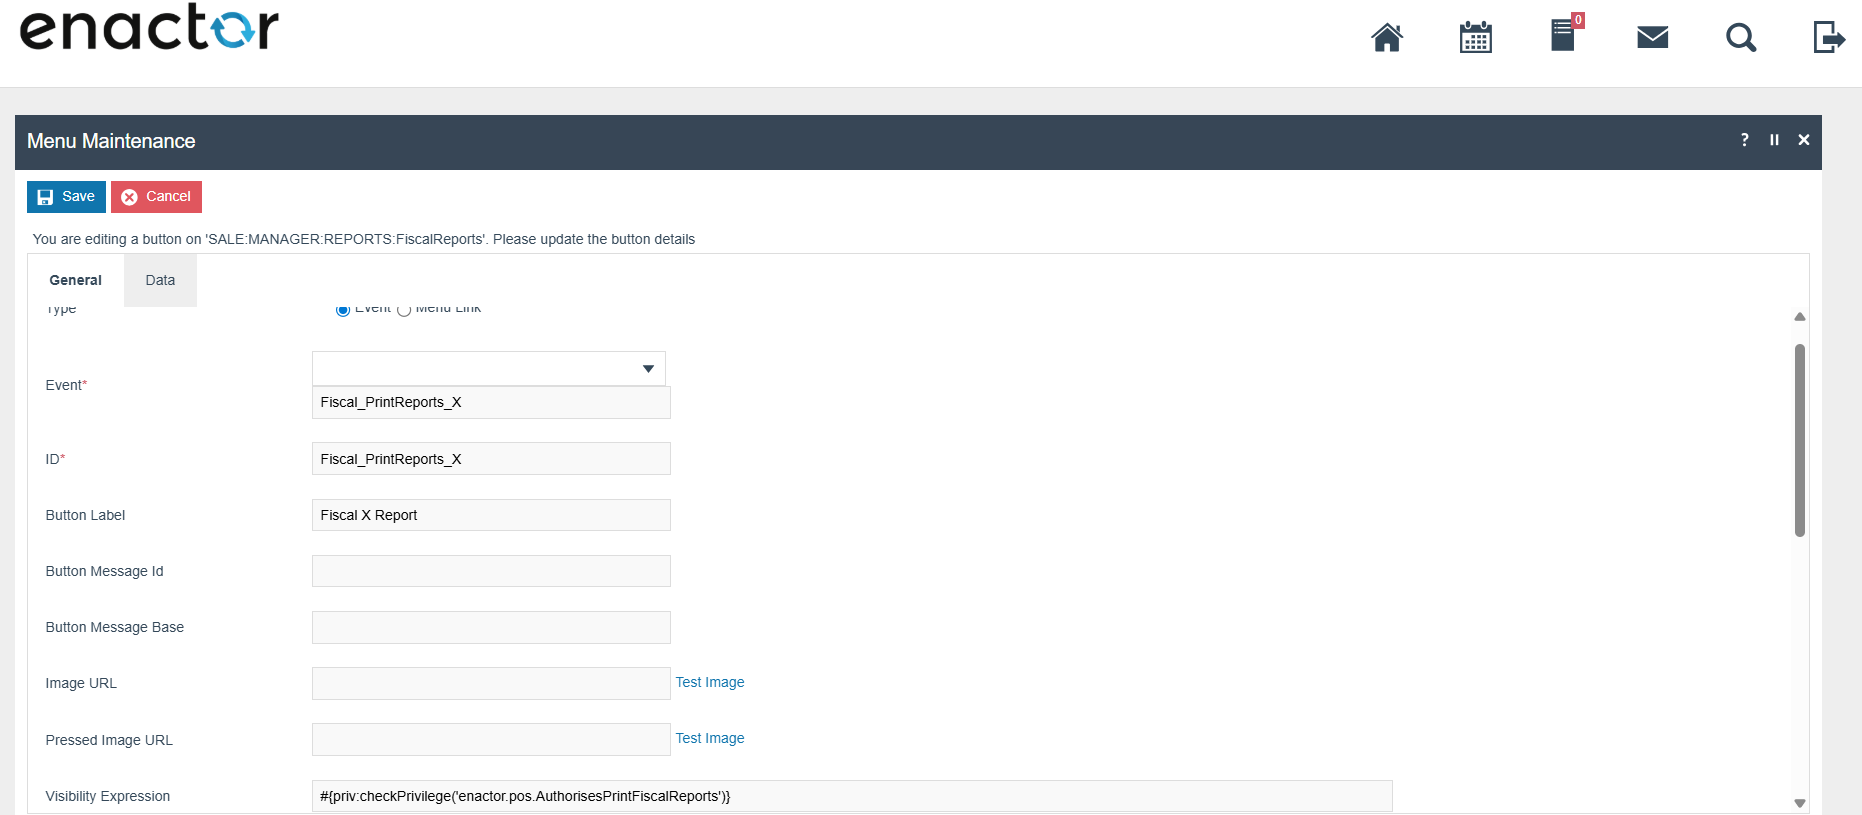Switch to the Data tab
Screen dimensions: 1862x815
click(x=160, y=280)
